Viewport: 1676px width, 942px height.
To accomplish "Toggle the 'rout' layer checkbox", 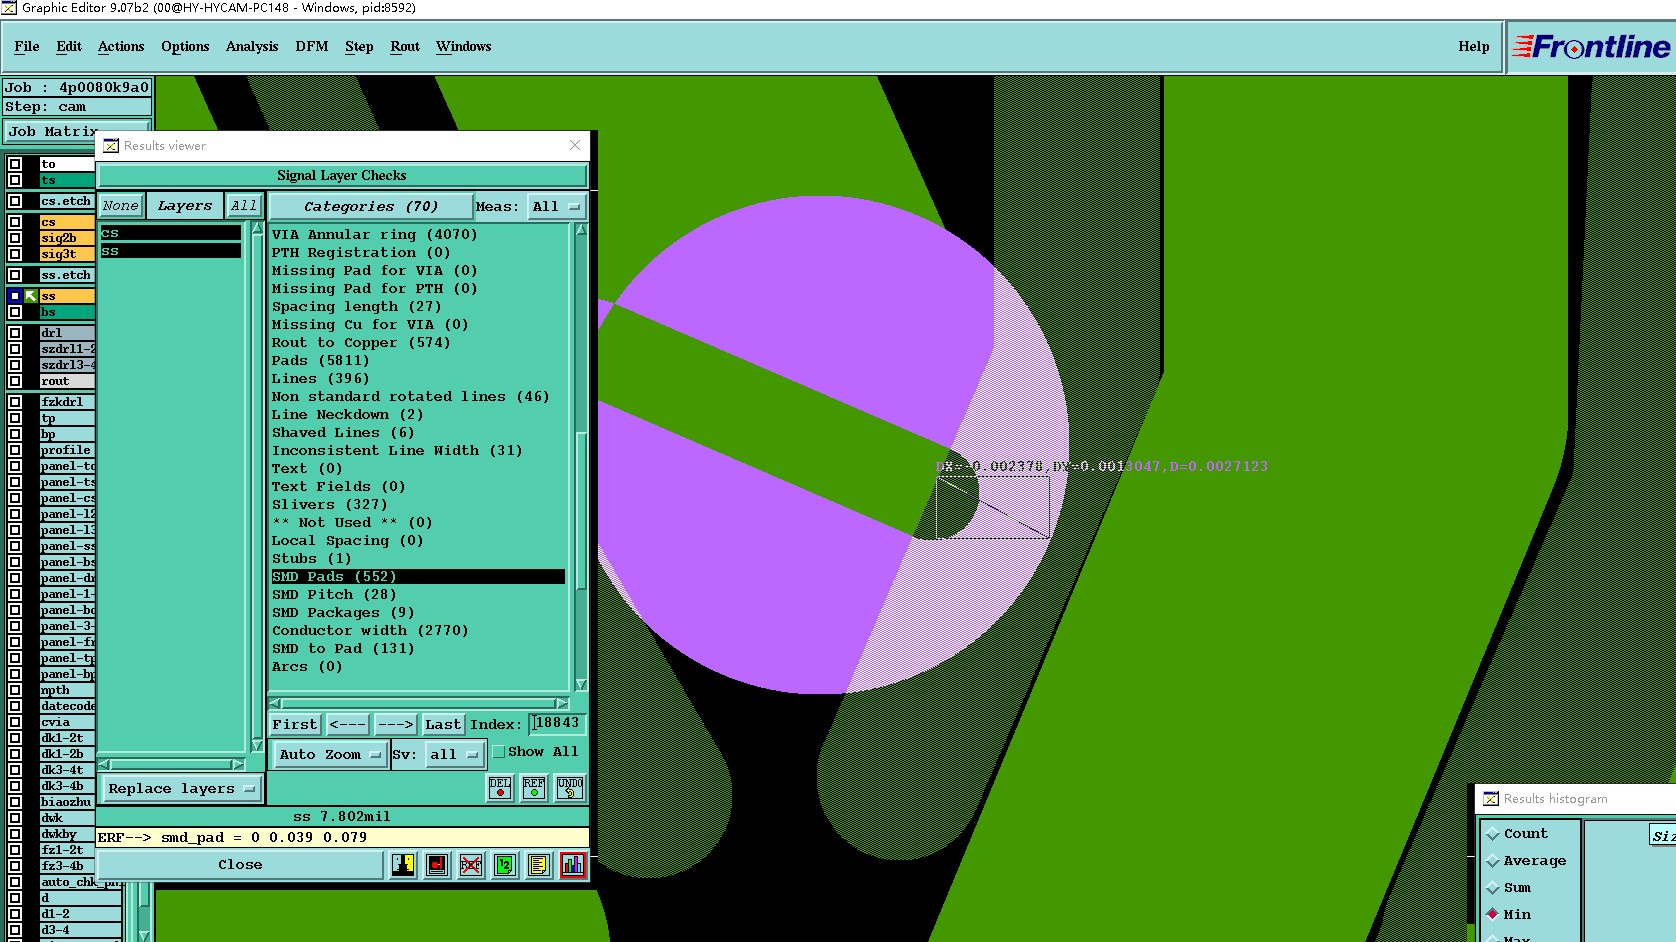I will tap(15, 381).
